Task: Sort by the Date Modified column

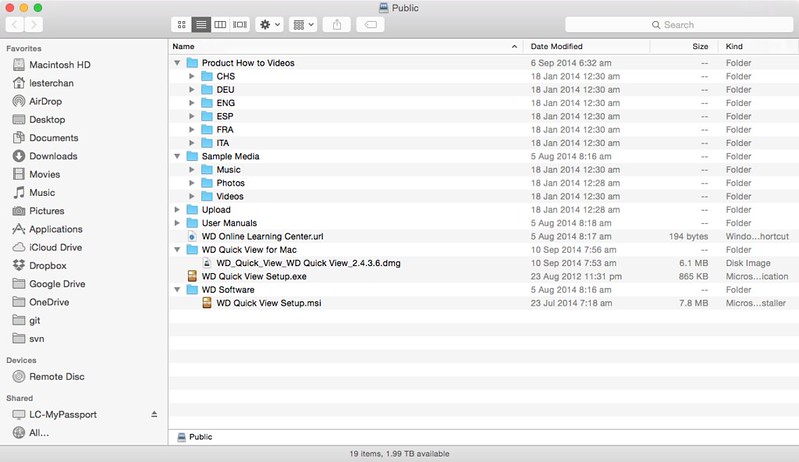Action: [x=585, y=46]
